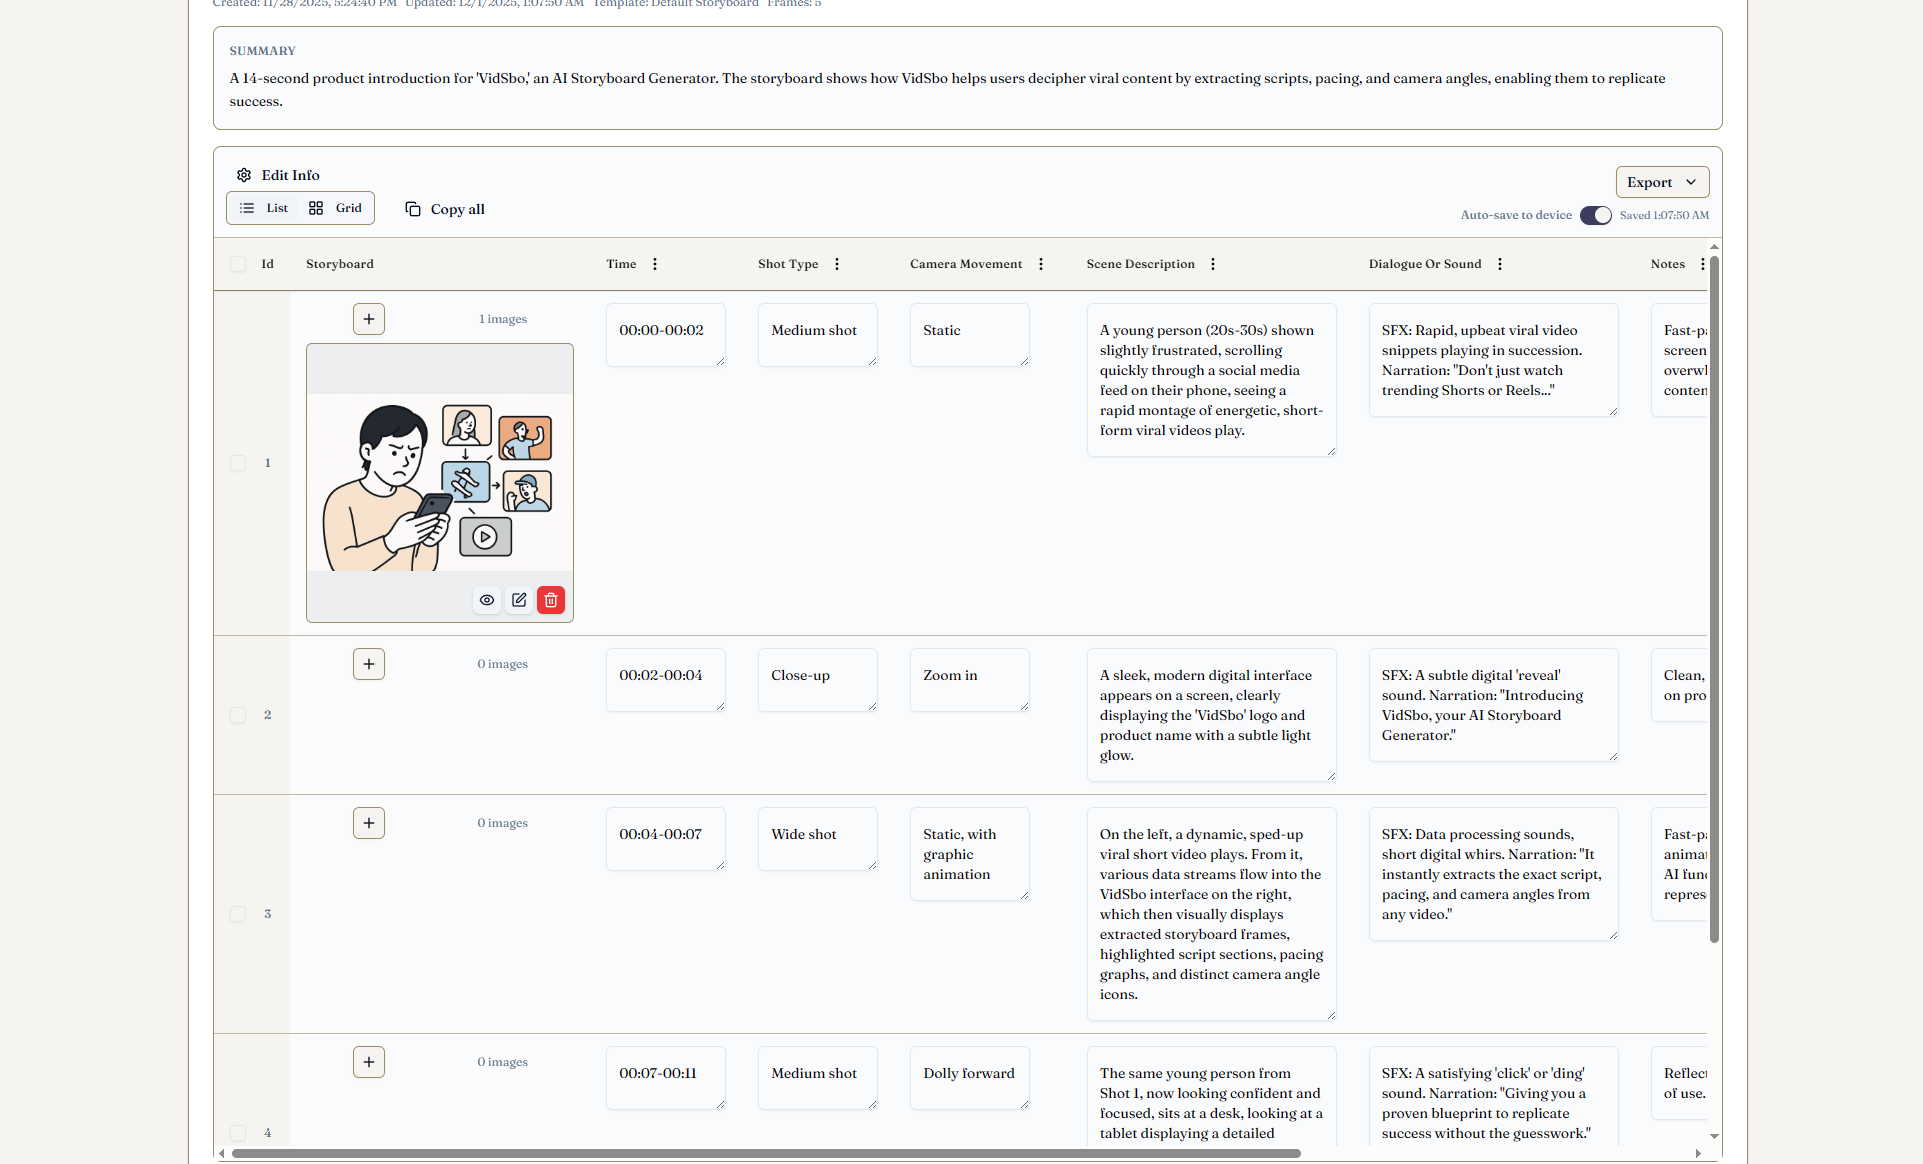
Task: Click the Copy all icon button
Action: (x=413, y=209)
